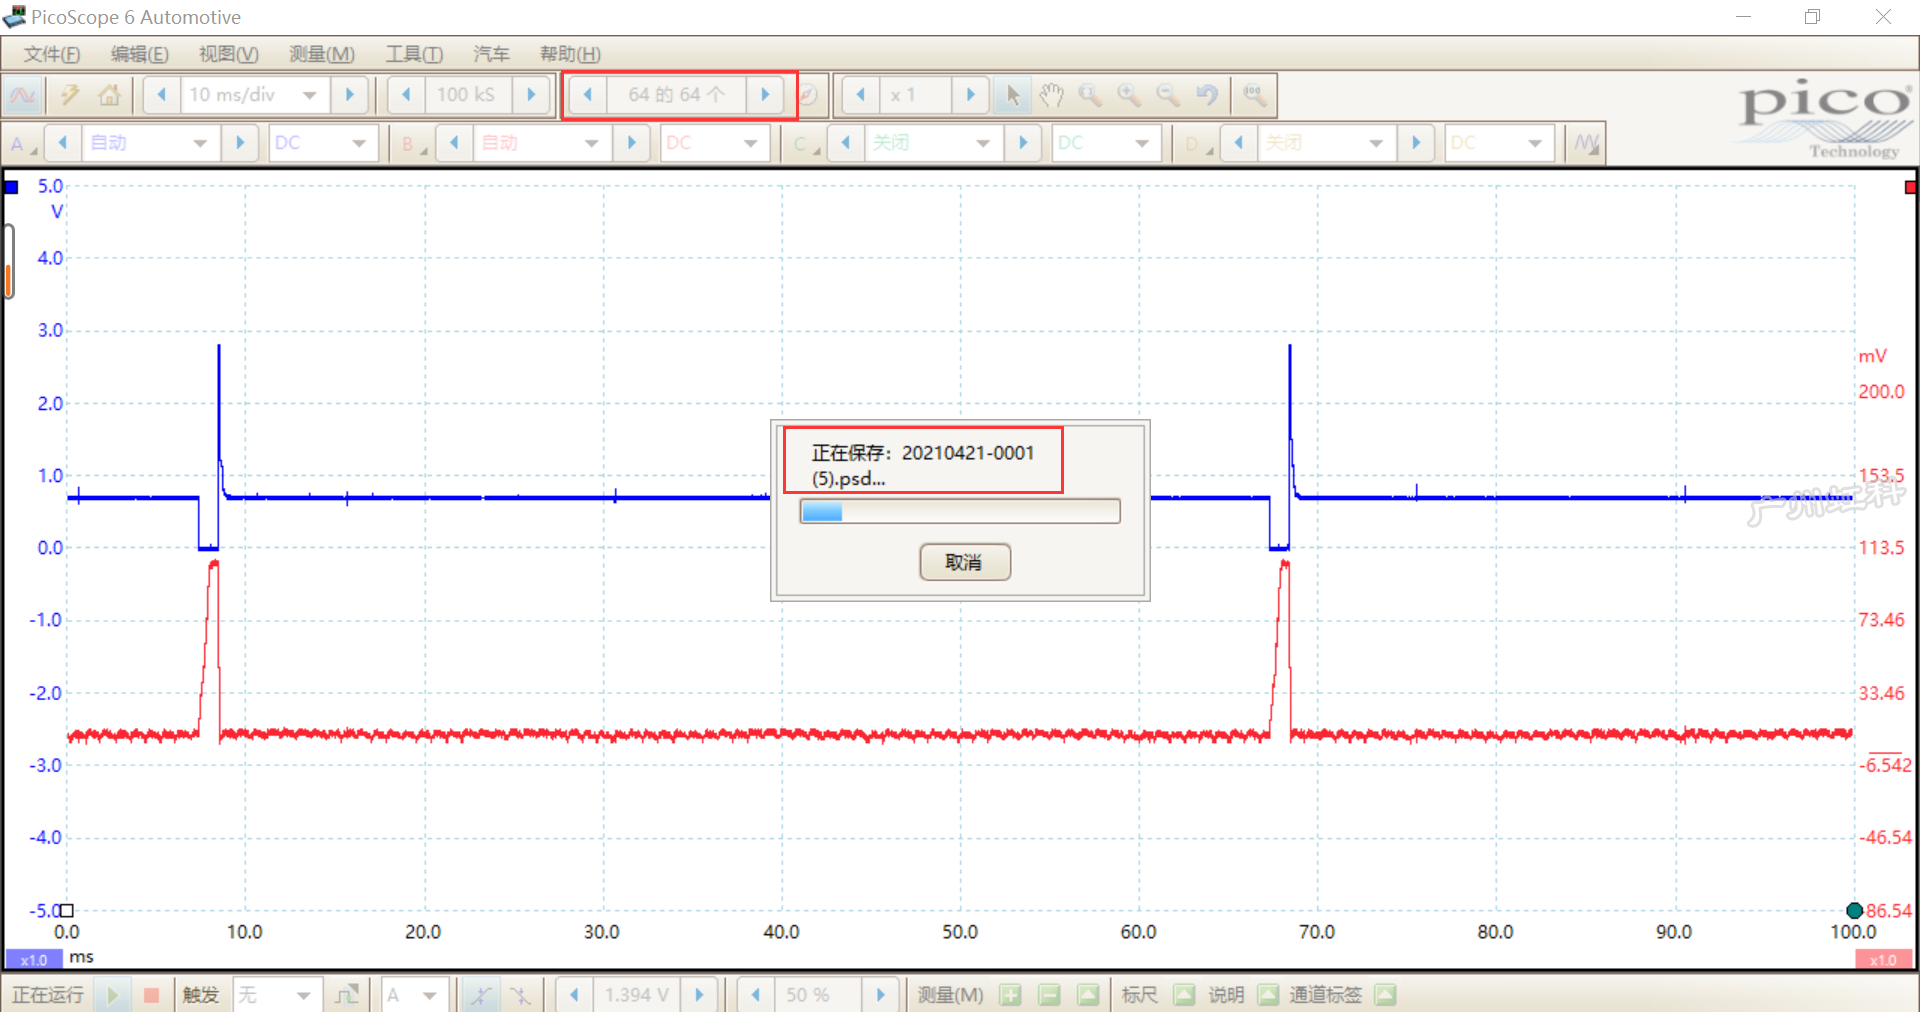Click the undo zoom arrow
Screen dimensions: 1920x1012
[x=1207, y=95]
